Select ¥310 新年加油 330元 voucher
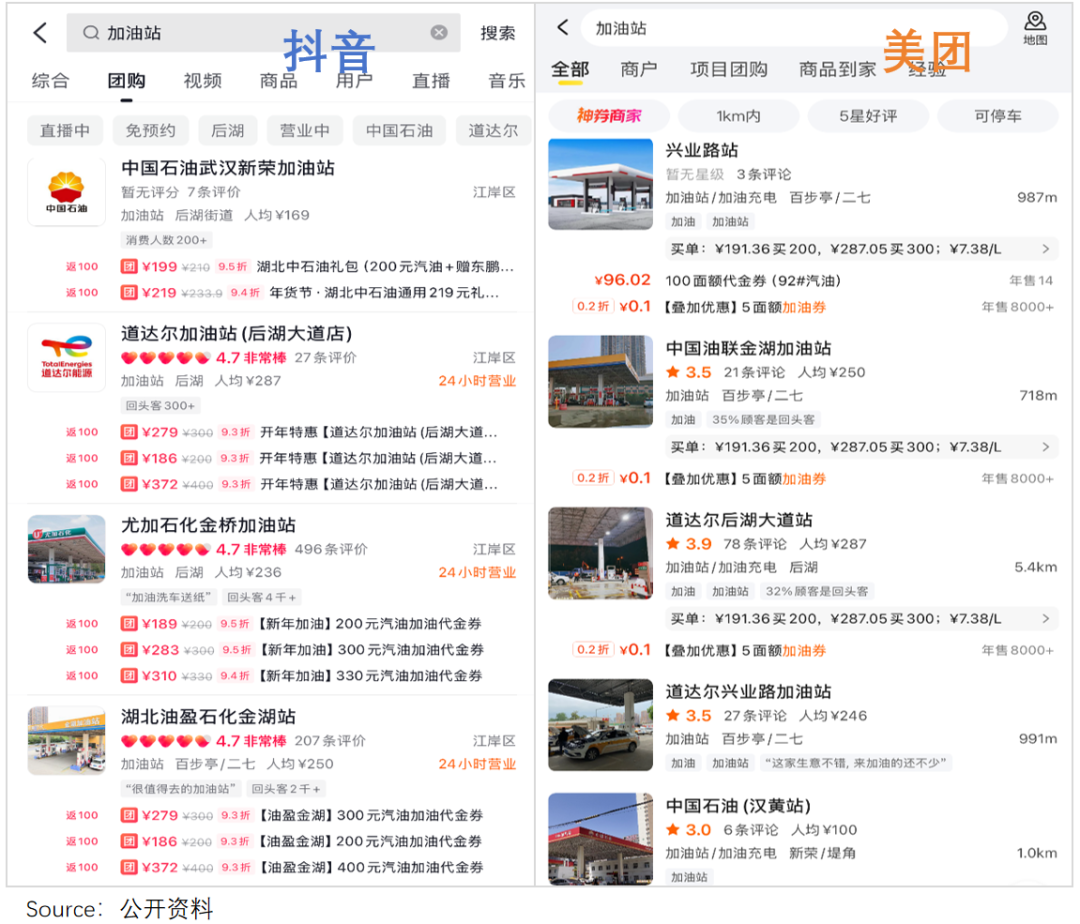This screenshot has height=924, width=1080. (x=301, y=676)
